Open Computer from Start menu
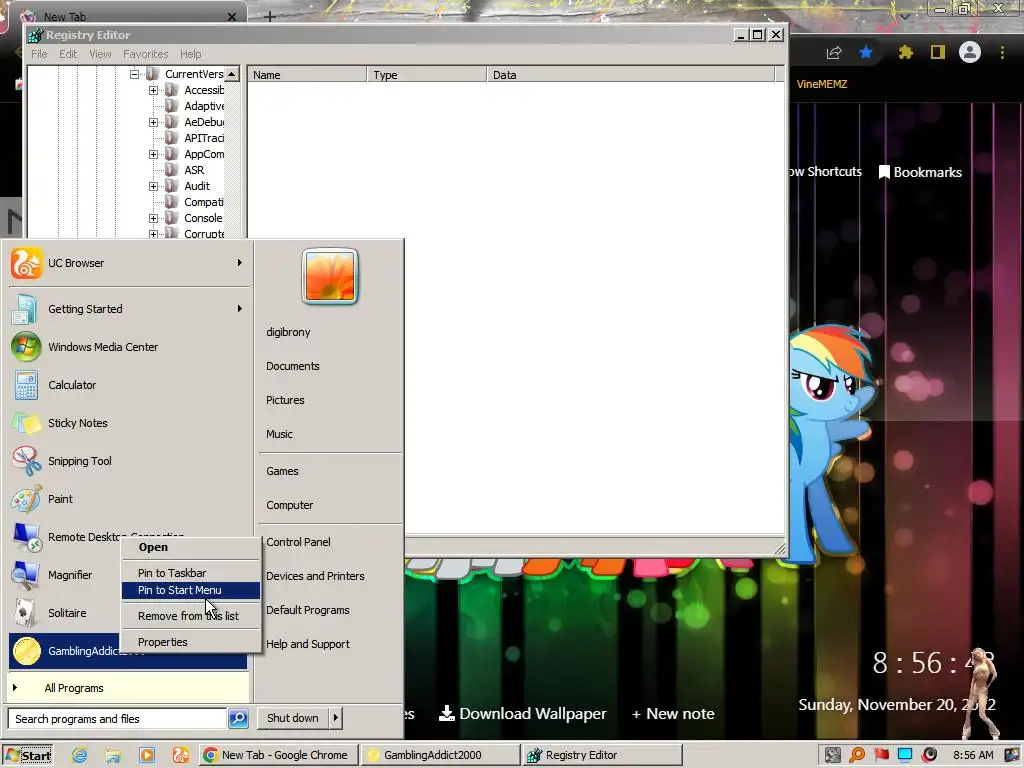Viewport: 1024px width, 768px height. (289, 505)
